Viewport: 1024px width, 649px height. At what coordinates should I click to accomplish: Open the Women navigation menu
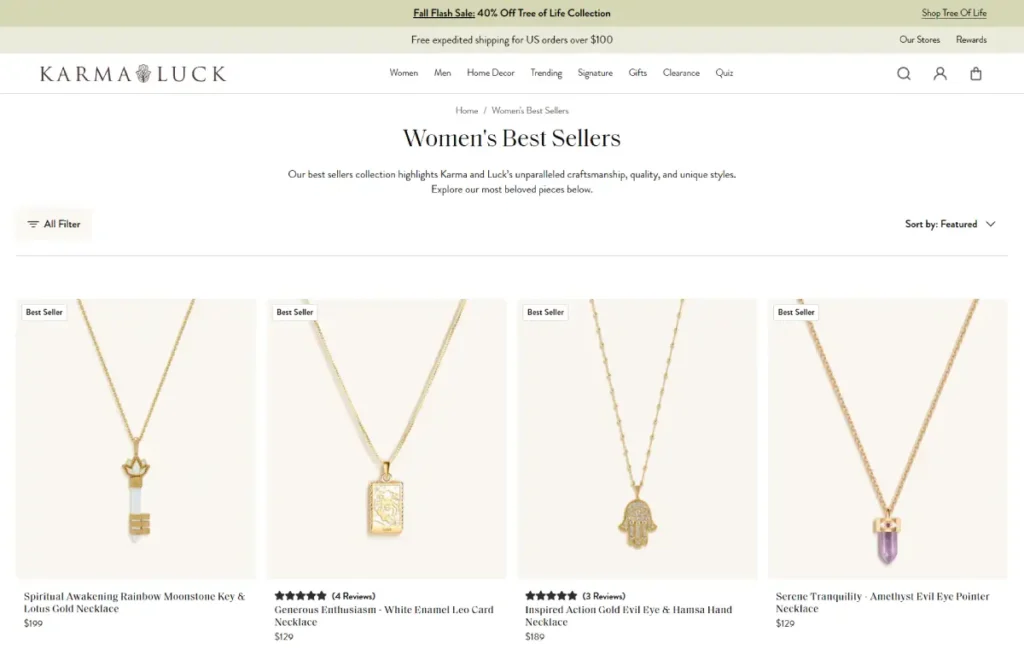(404, 73)
